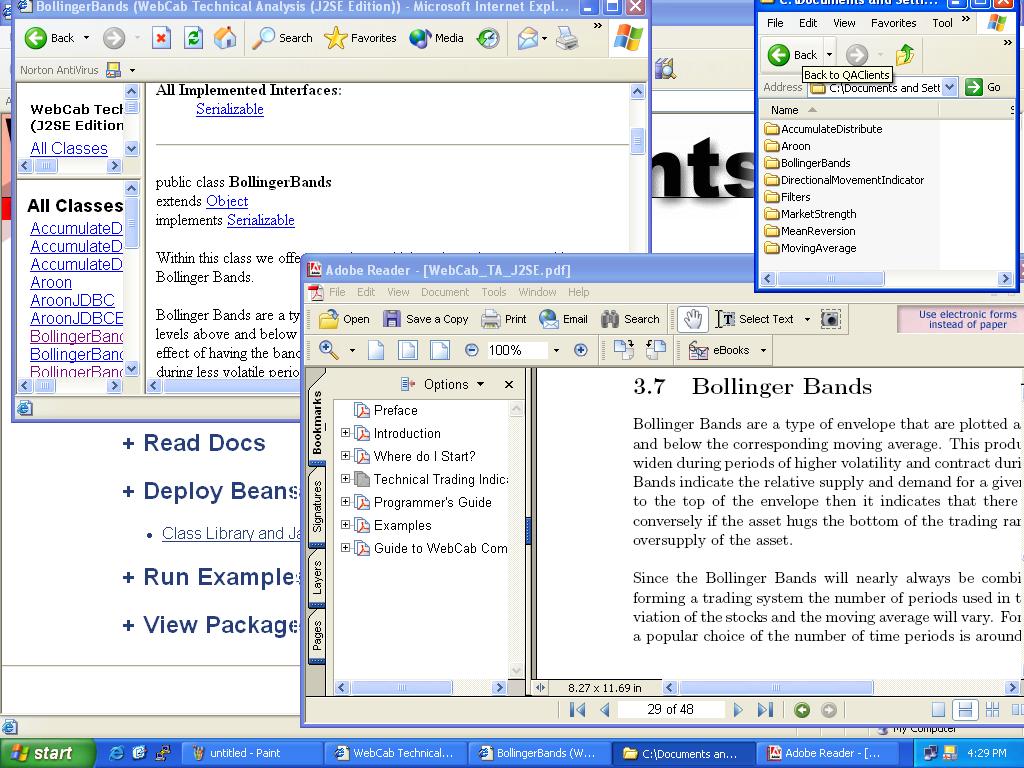
Task: Expand the Programmer's Guide bookmark
Action: [345, 502]
